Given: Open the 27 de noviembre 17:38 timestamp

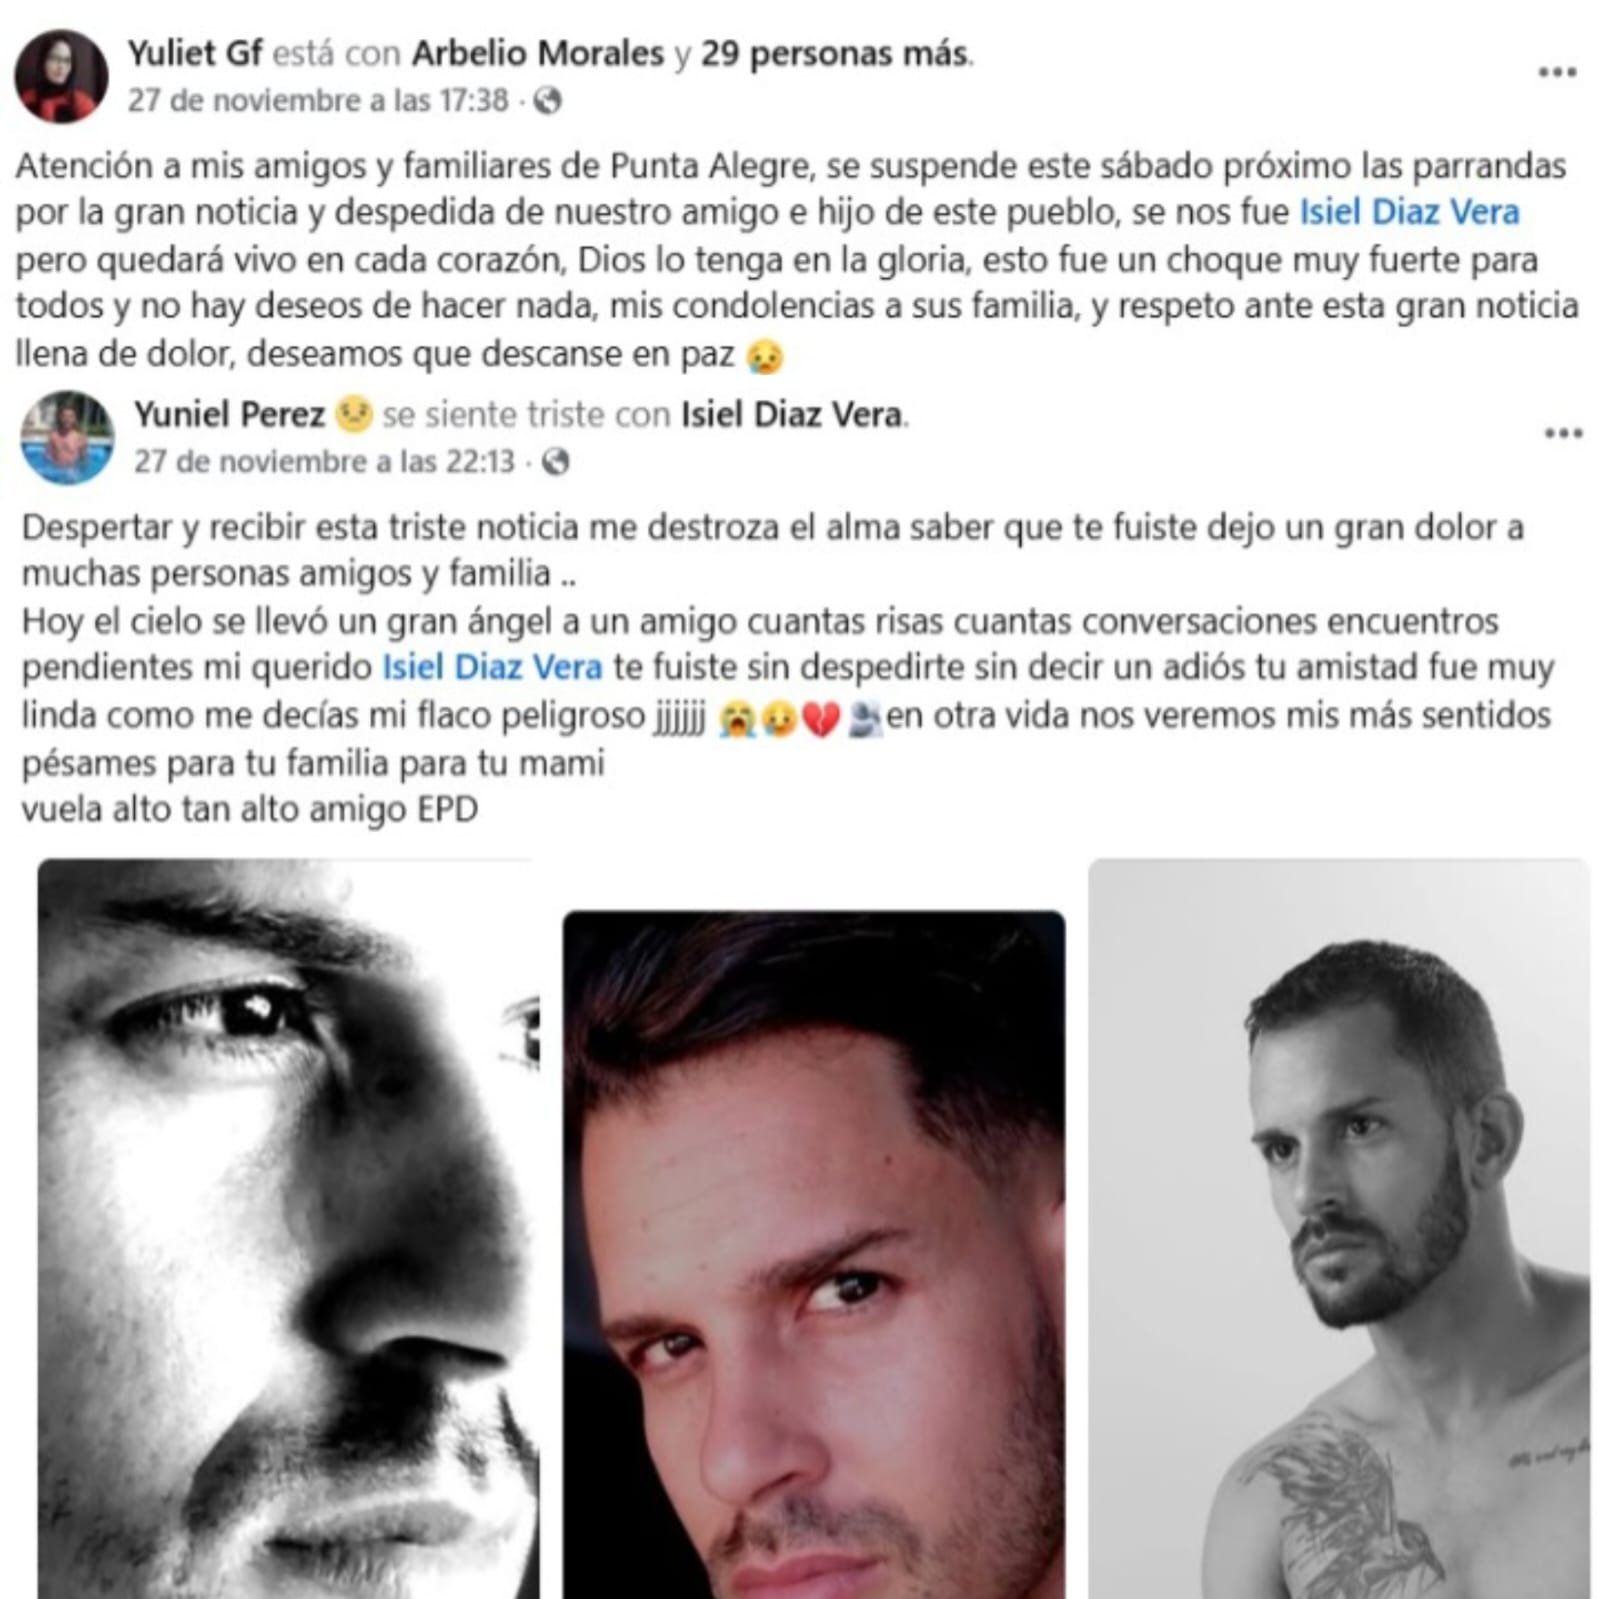Looking at the screenshot, I should (318, 101).
